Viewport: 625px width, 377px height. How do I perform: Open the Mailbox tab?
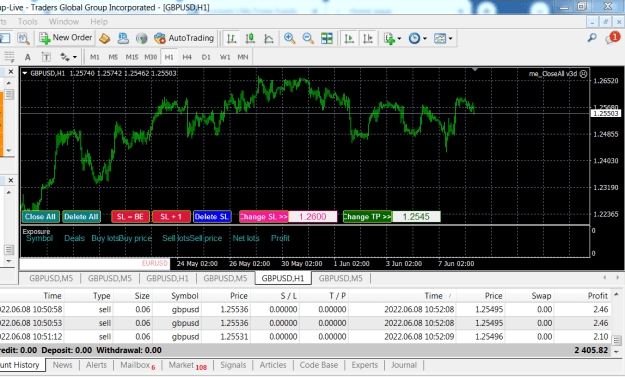pos(138,365)
